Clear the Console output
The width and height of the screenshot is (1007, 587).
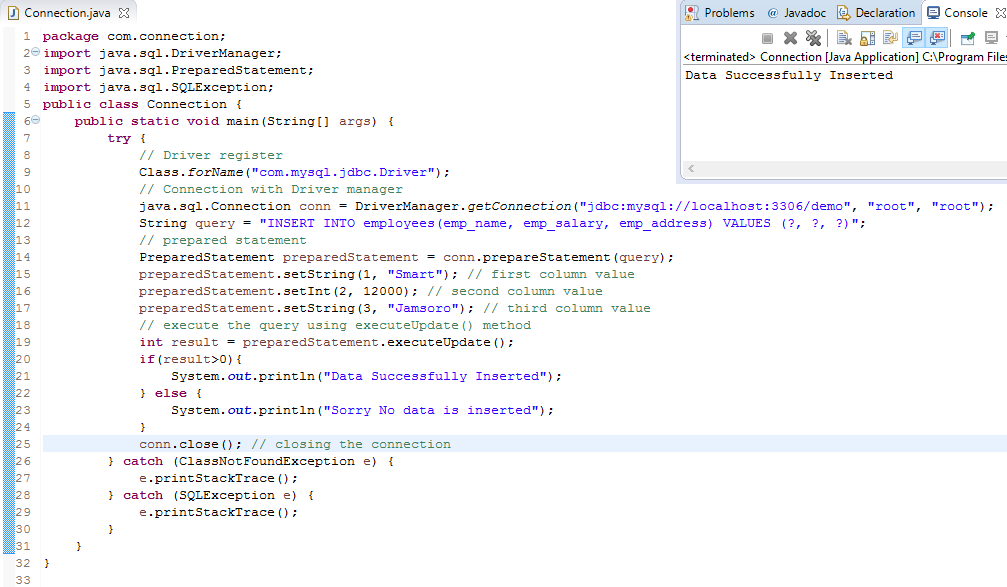(843, 37)
